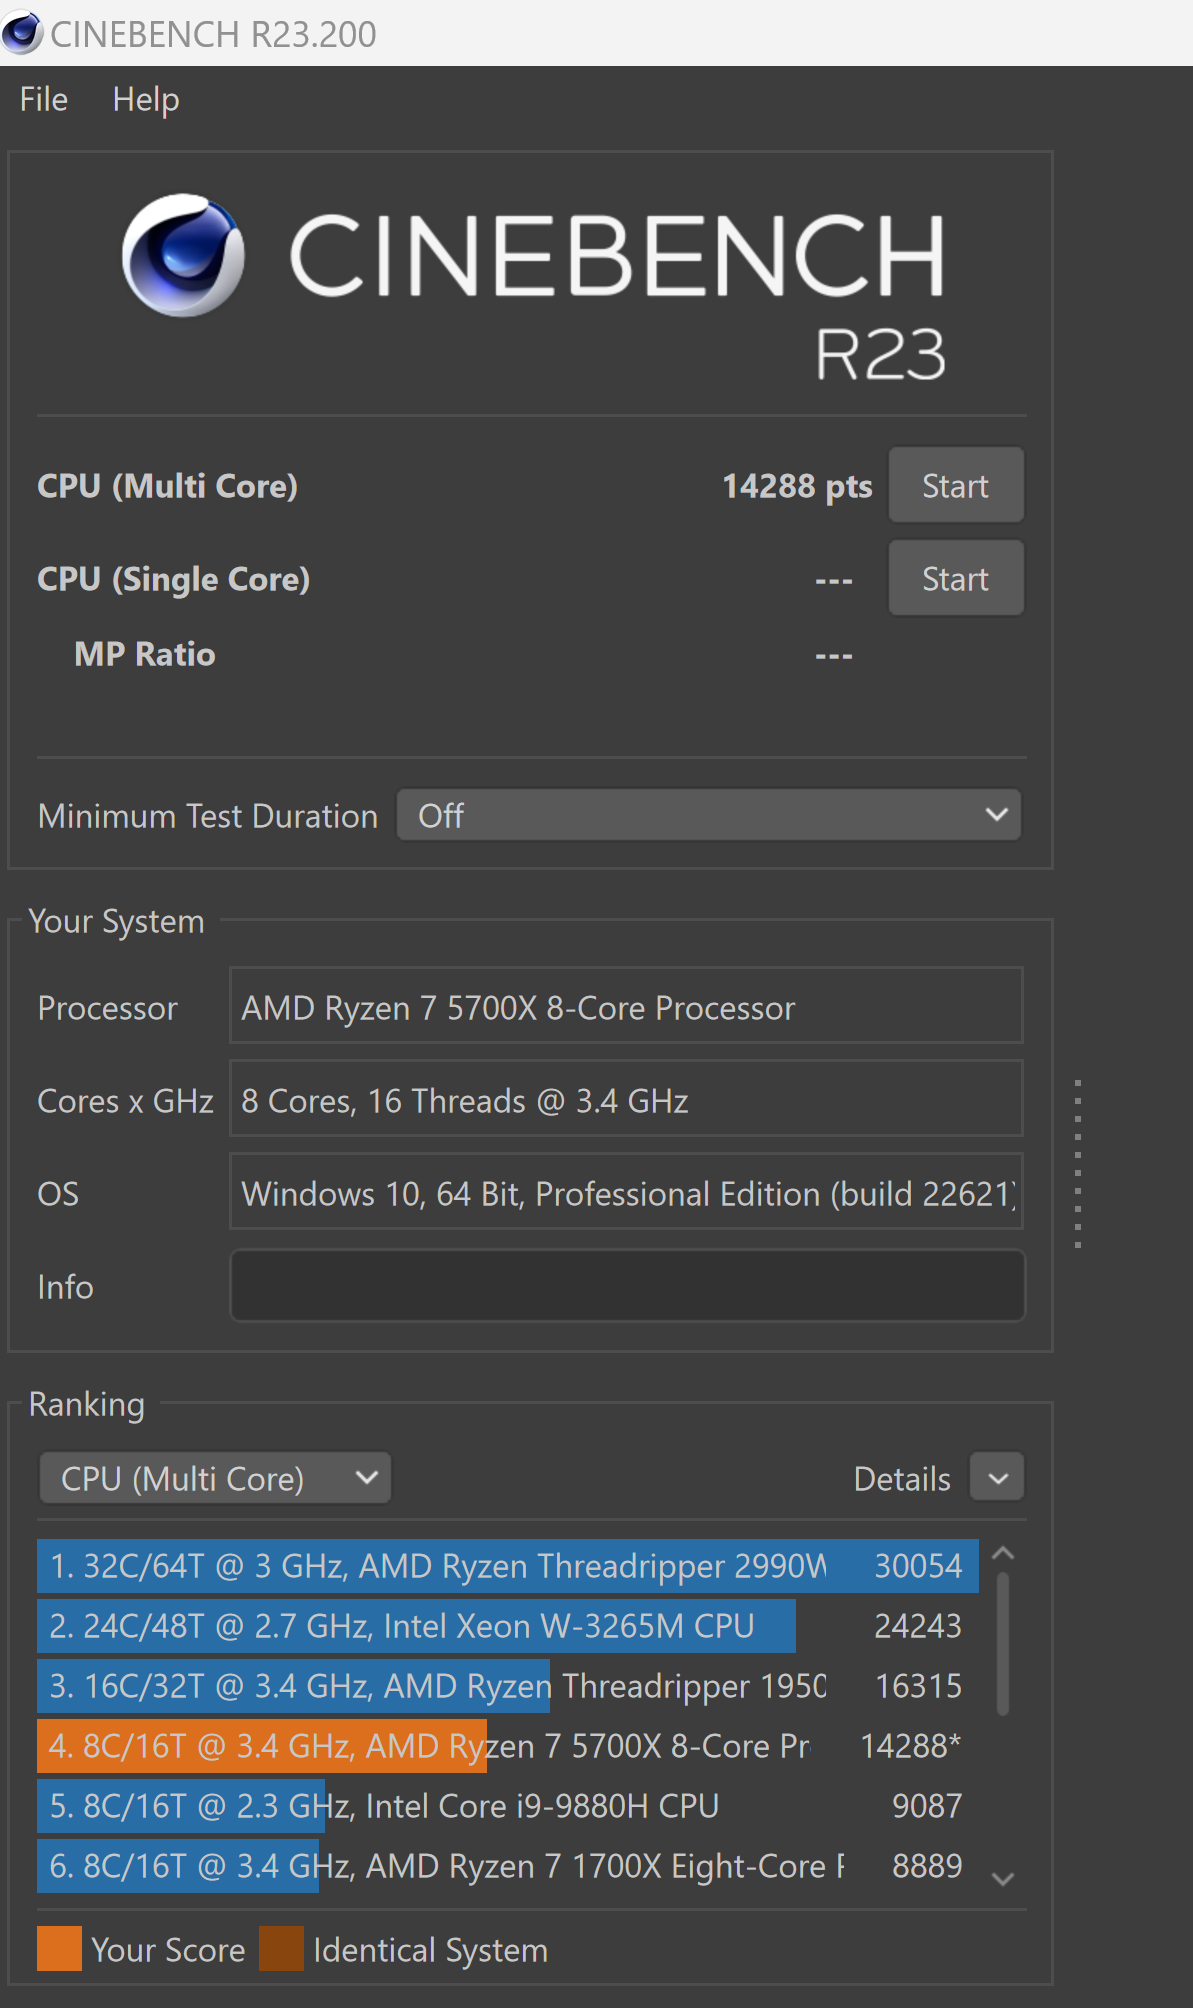Click the Cinebench sphere logo
The width and height of the screenshot is (1193, 2008).
pyautogui.click(x=183, y=255)
